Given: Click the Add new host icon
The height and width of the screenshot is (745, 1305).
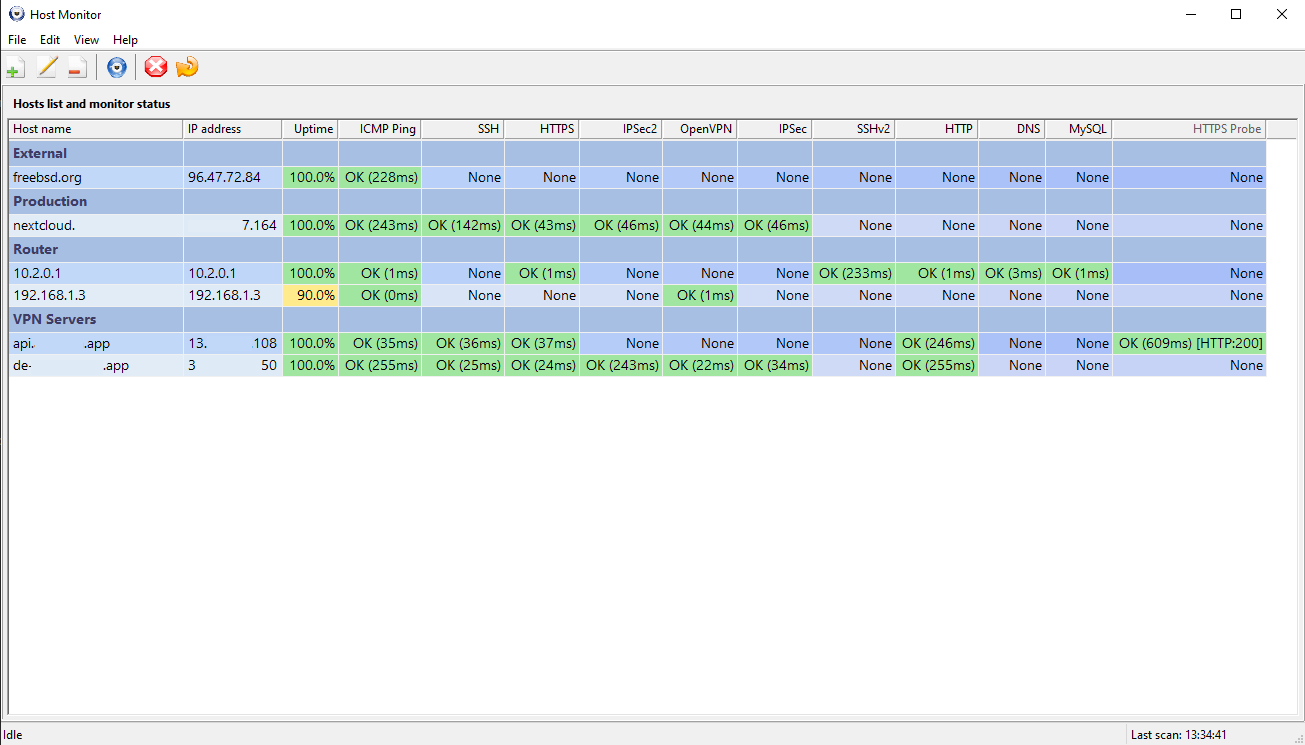Looking at the screenshot, I should [x=15, y=67].
